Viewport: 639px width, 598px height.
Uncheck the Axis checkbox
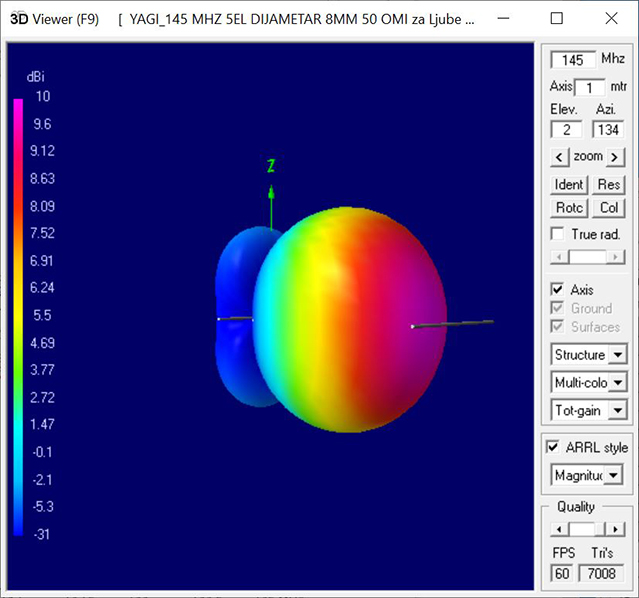[558, 290]
